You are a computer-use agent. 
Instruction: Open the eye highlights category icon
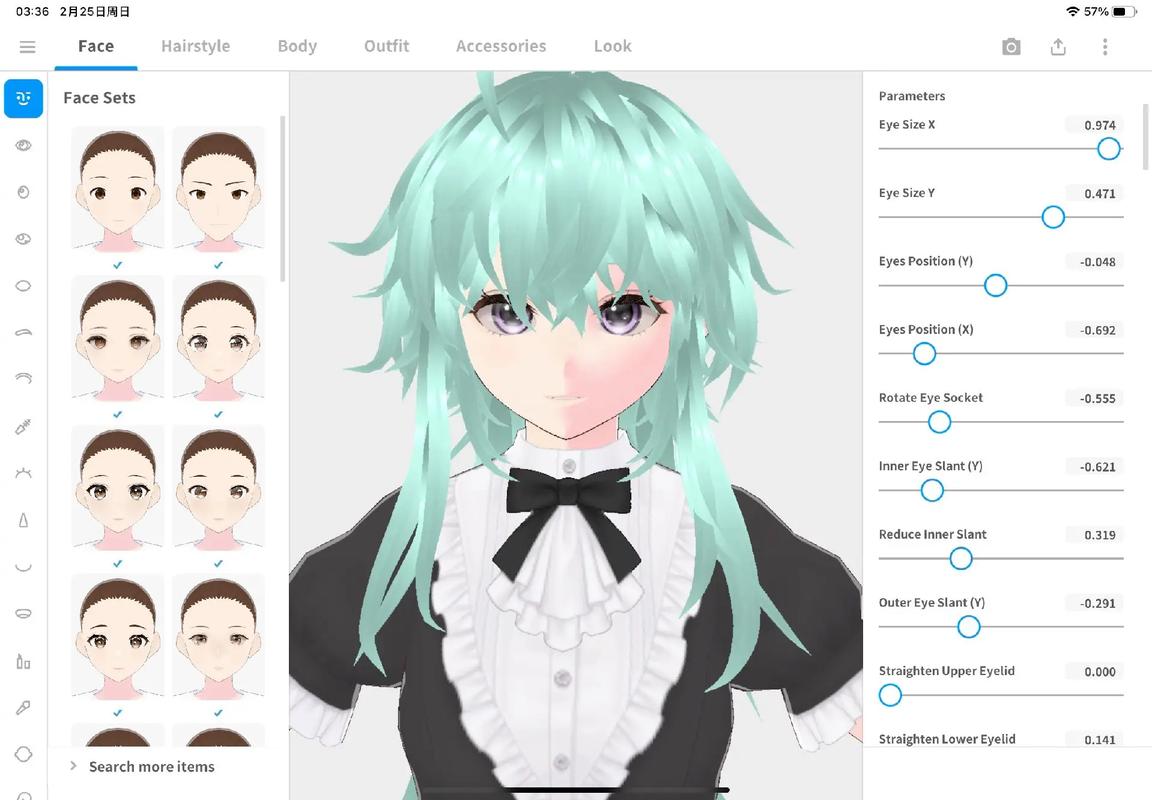coord(24,239)
